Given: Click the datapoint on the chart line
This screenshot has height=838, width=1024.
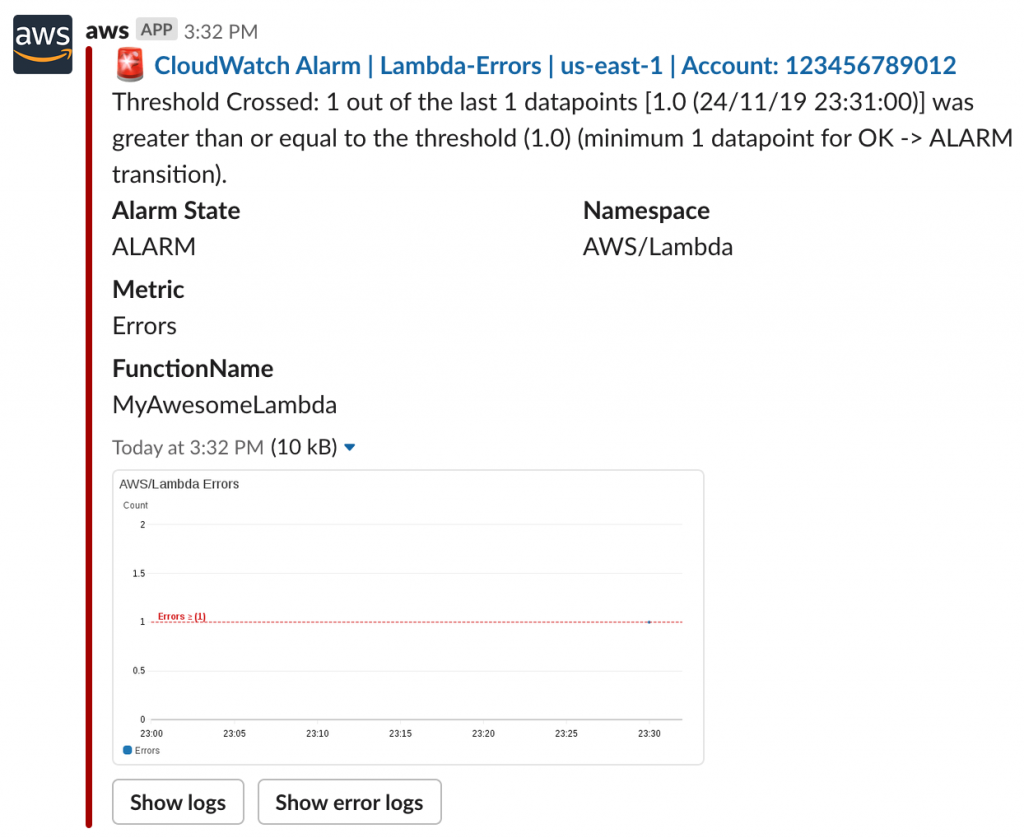Looking at the screenshot, I should [649, 620].
